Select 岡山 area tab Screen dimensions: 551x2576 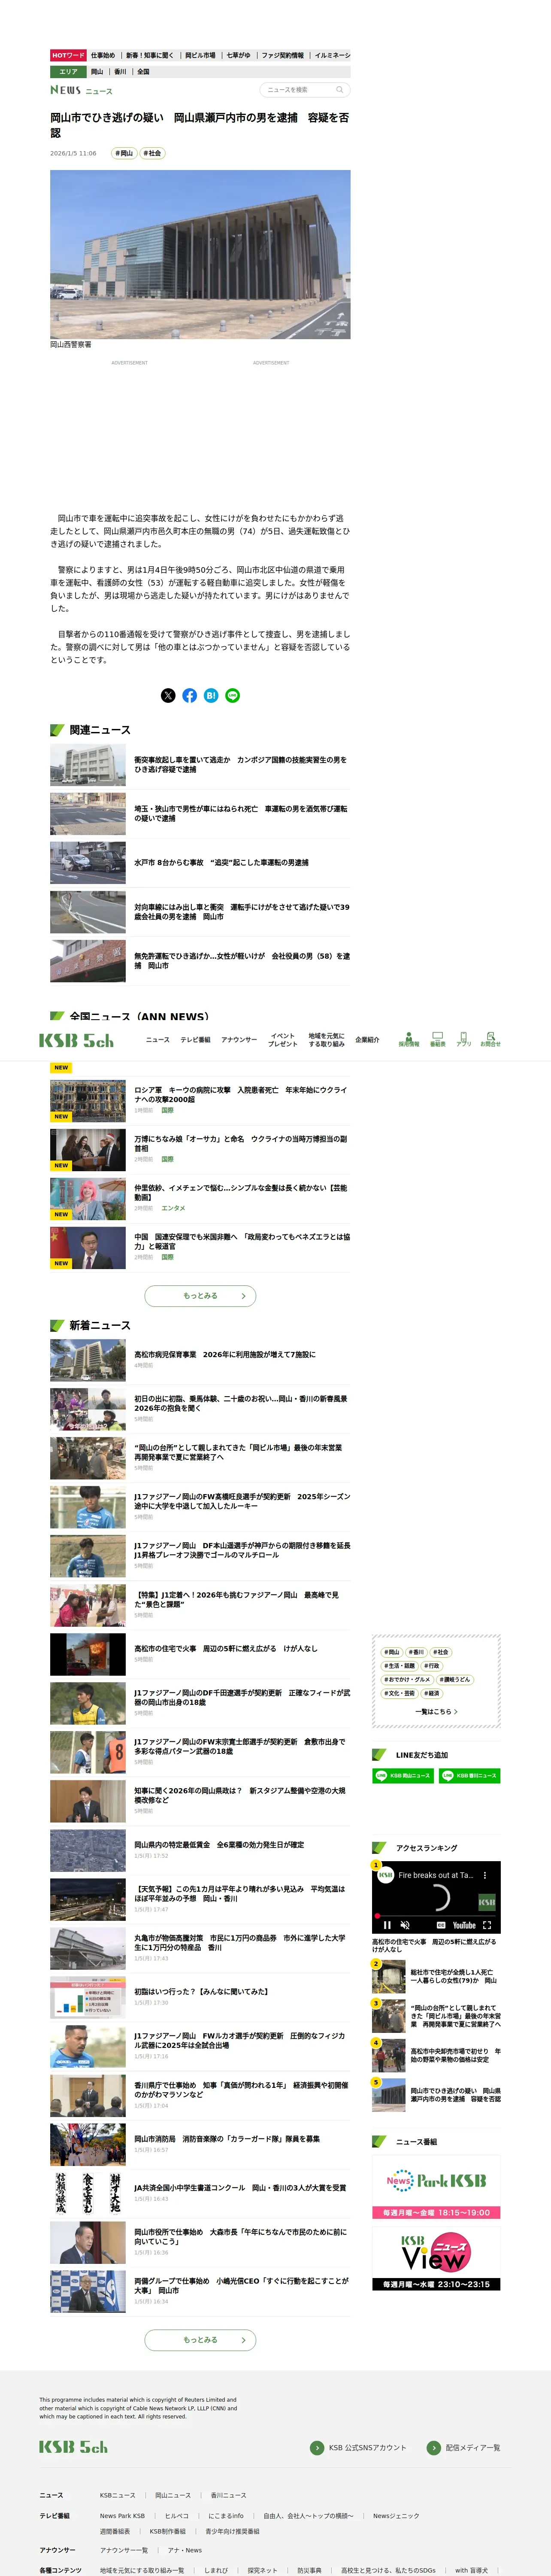tap(97, 72)
